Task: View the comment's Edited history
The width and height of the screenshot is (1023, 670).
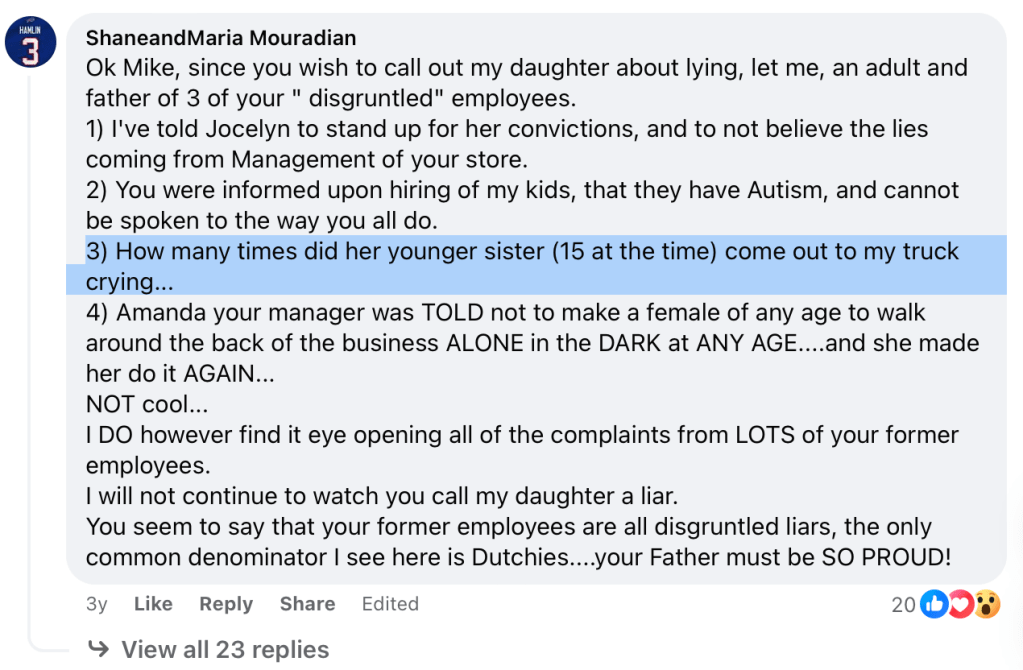Action: pos(390,604)
